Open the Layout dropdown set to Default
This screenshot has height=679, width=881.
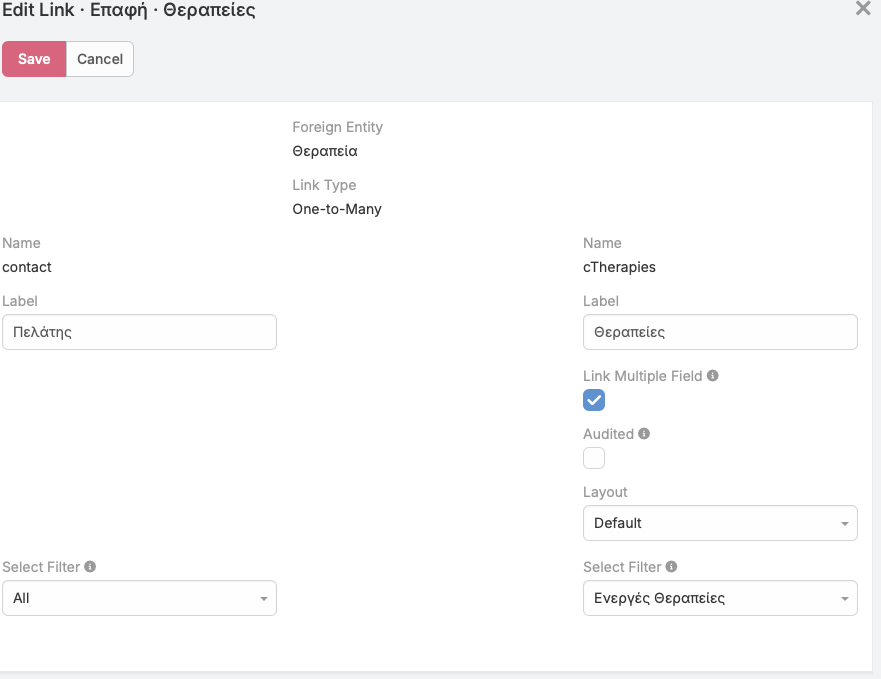pyautogui.click(x=719, y=523)
